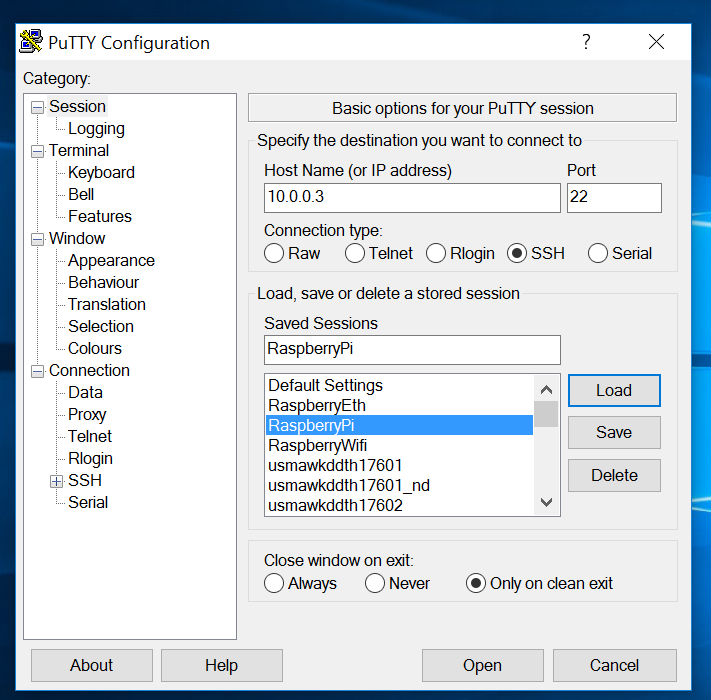Click the saved sessions scroll up arrow
This screenshot has width=711, height=700.
coord(546,390)
